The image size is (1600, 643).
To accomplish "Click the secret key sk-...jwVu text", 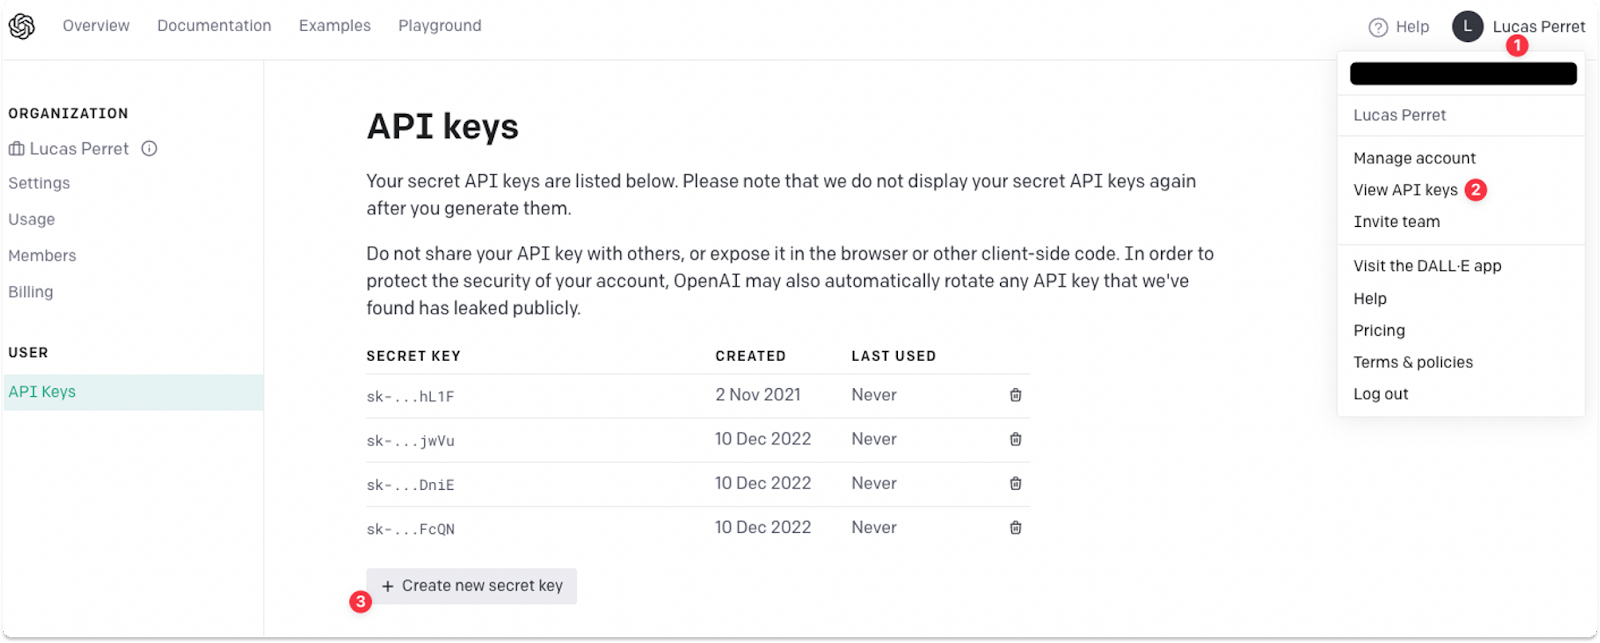I will (x=410, y=441).
